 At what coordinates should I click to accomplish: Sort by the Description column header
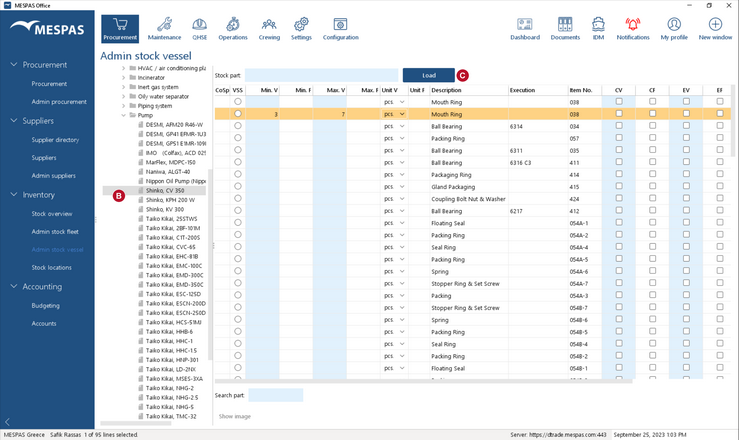(x=469, y=90)
